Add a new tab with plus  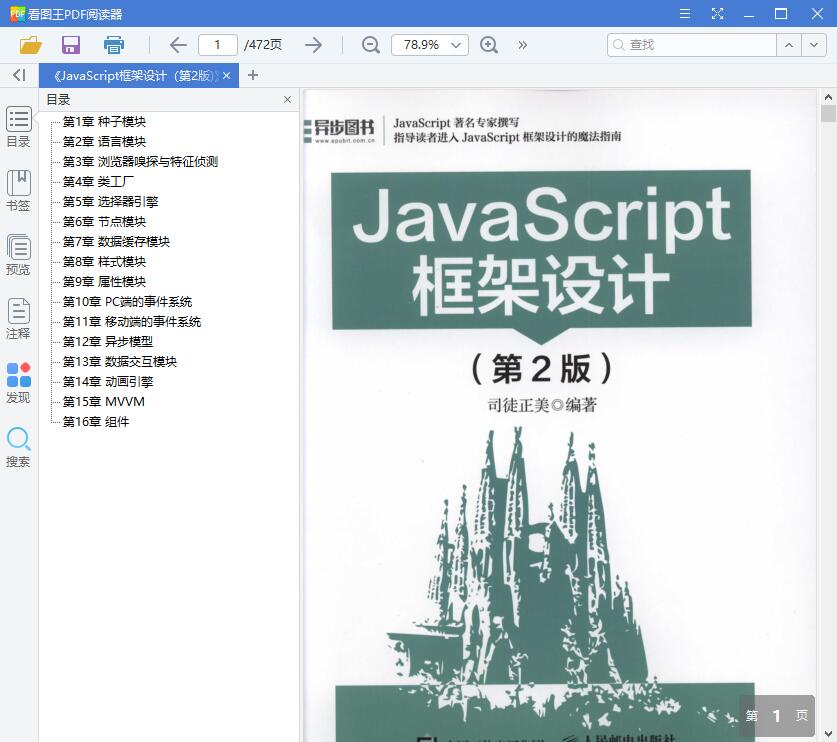[253, 76]
